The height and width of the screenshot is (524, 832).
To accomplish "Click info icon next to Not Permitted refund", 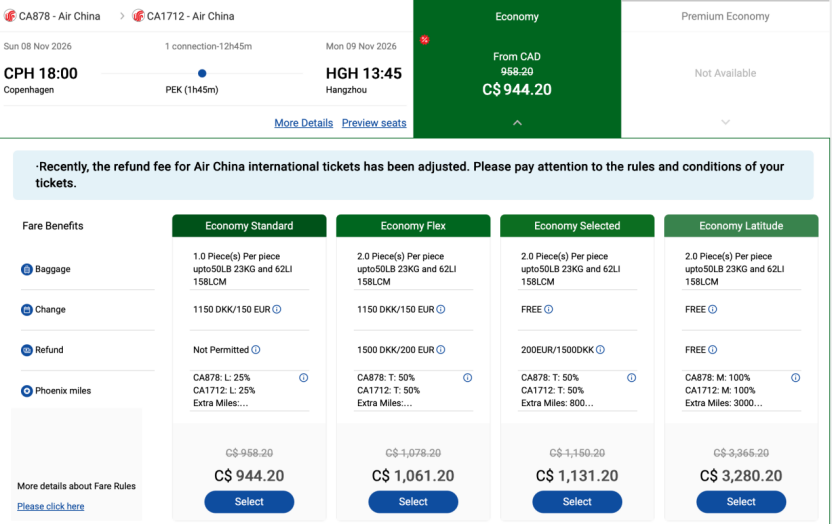I will [x=256, y=350].
